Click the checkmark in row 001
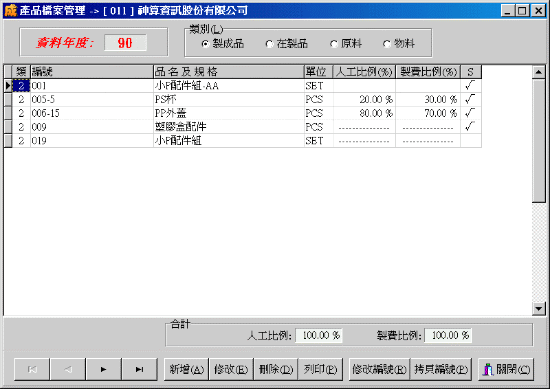 pyautogui.click(x=470, y=85)
